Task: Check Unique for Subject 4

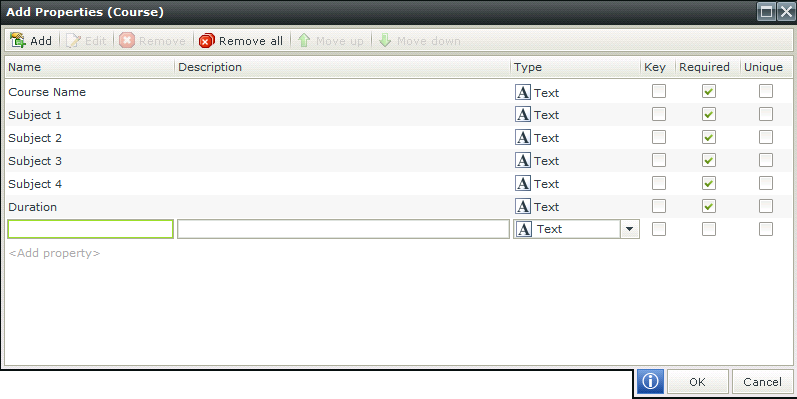Action: pos(766,183)
